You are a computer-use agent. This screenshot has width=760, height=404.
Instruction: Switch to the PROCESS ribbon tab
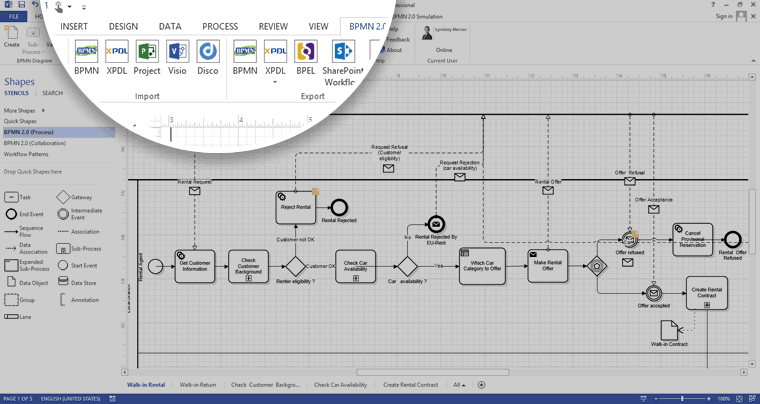[x=220, y=27]
